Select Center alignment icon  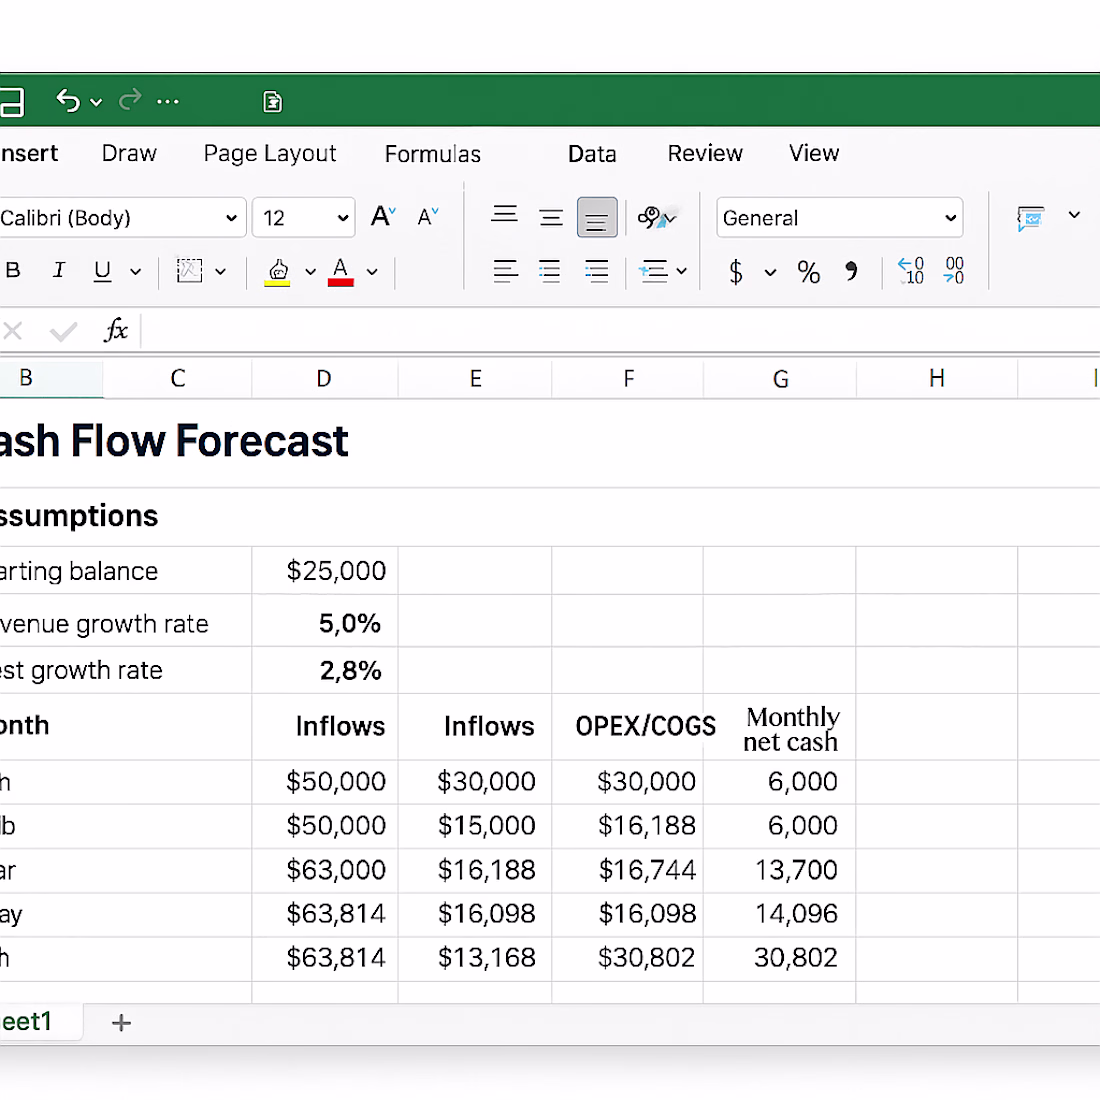[549, 271]
